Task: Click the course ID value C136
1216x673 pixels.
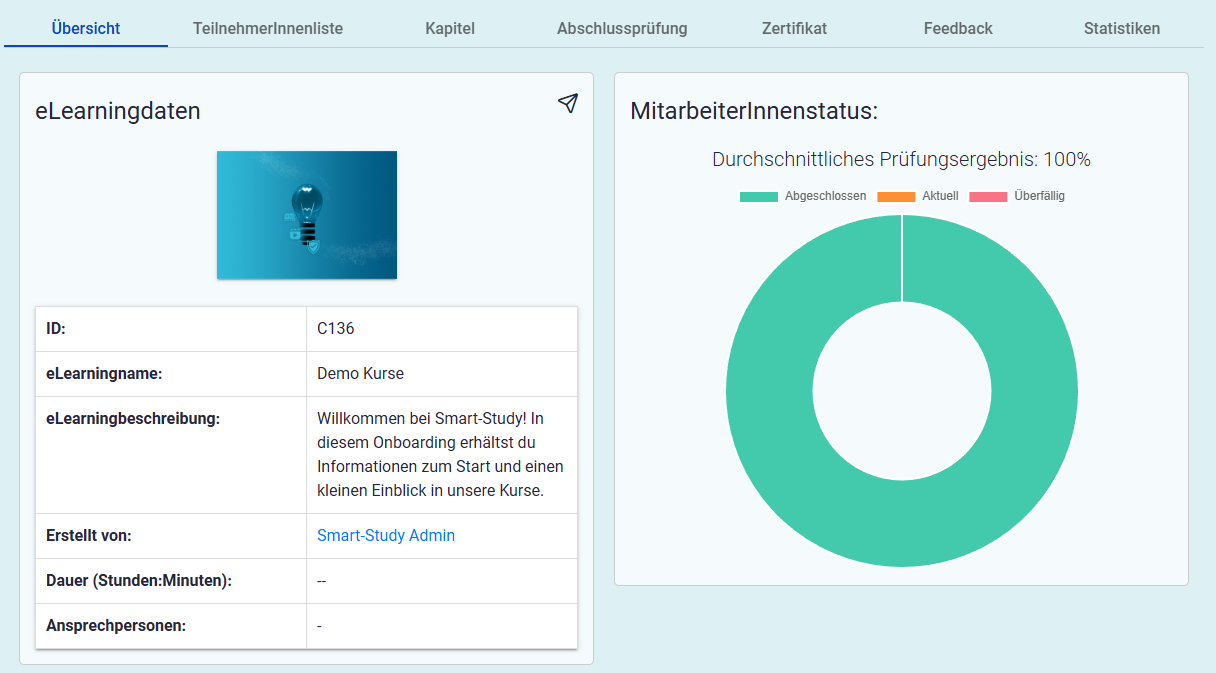Action: pos(336,329)
